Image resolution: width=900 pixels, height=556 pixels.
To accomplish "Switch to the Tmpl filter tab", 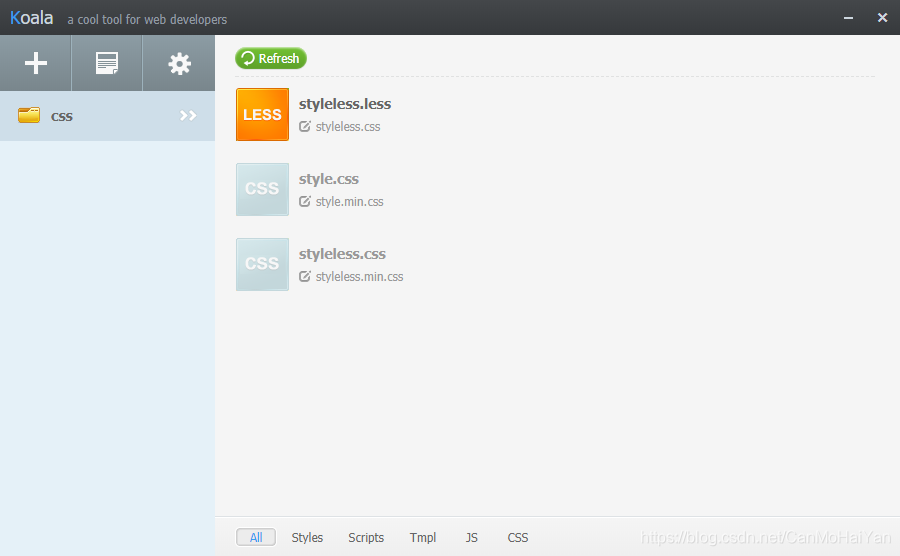I will (423, 538).
